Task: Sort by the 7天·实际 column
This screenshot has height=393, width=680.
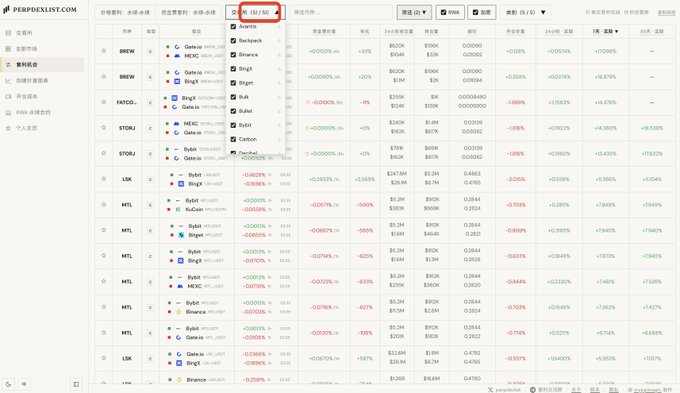Action: pyautogui.click(x=605, y=31)
